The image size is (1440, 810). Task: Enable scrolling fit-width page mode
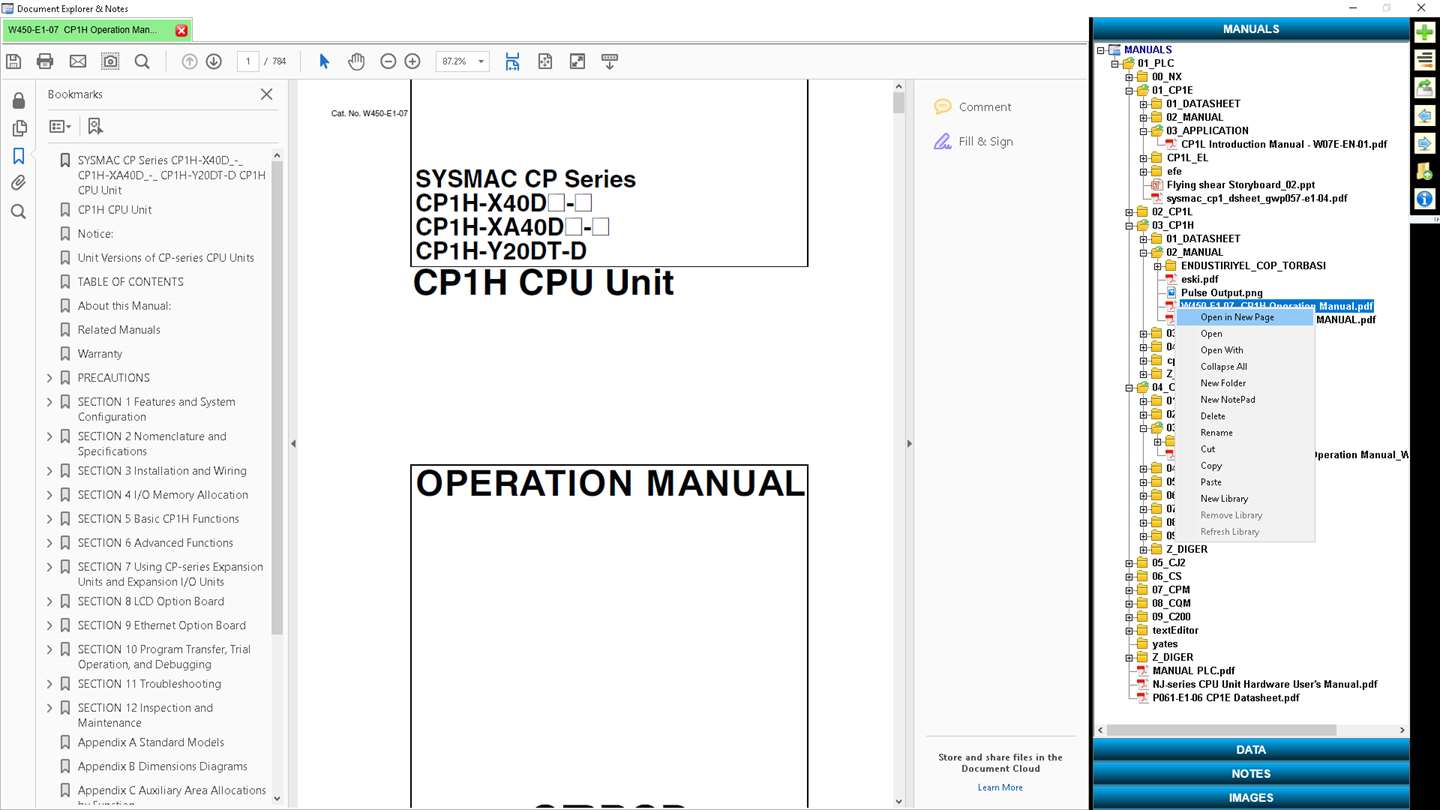[x=512, y=61]
